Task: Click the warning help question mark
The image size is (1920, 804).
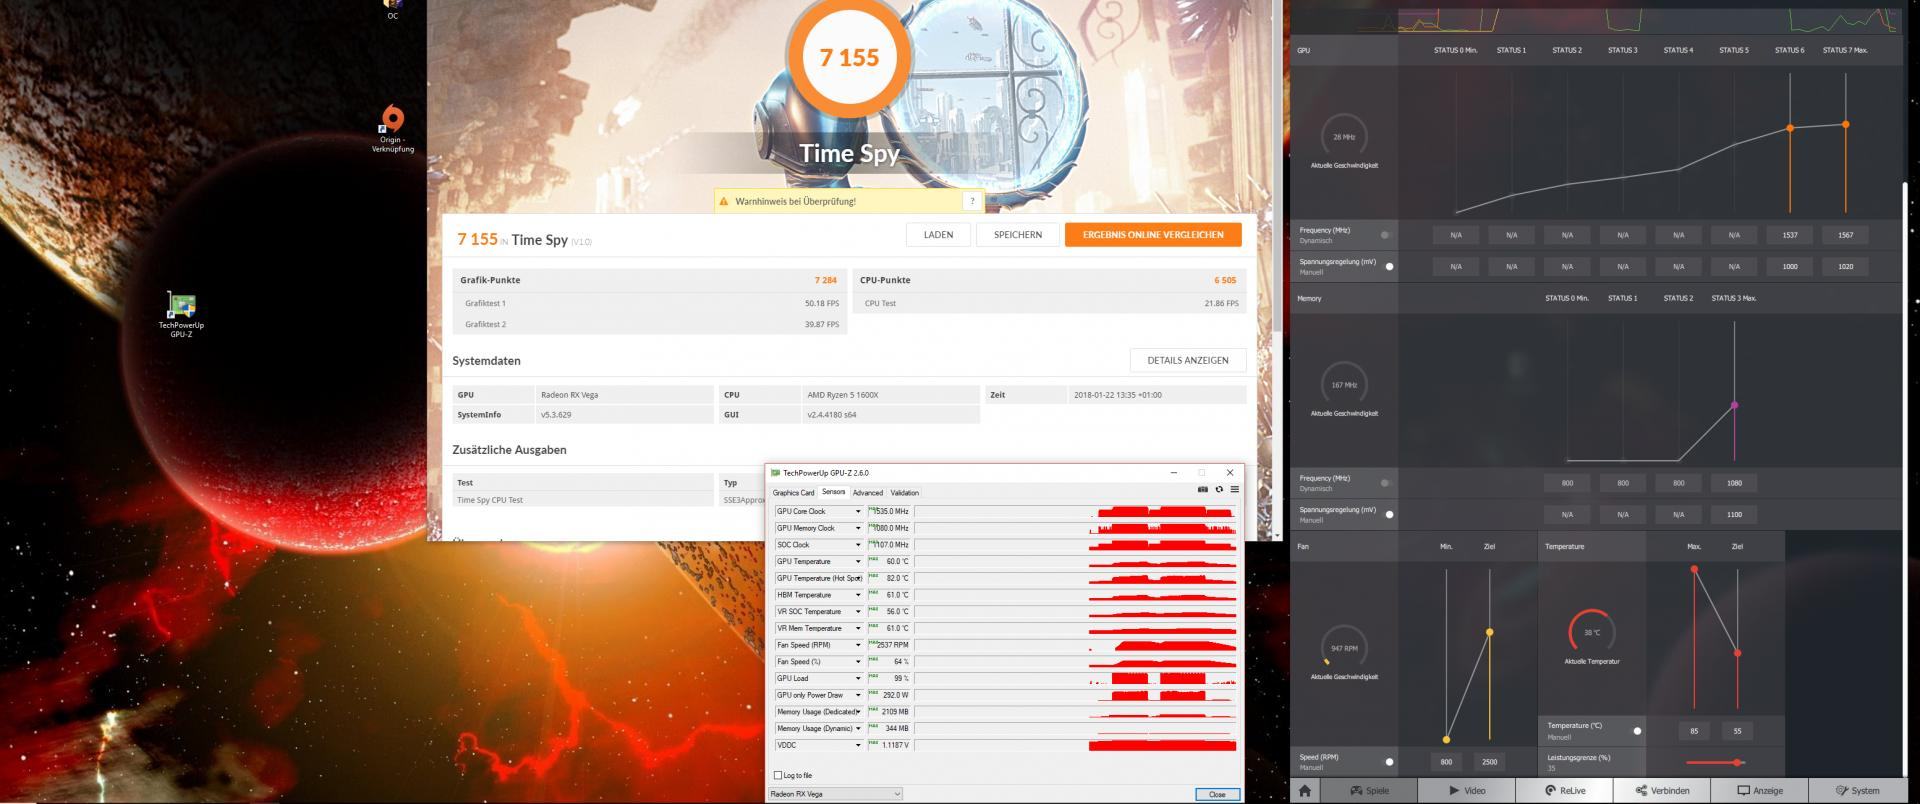Action: click(x=972, y=201)
